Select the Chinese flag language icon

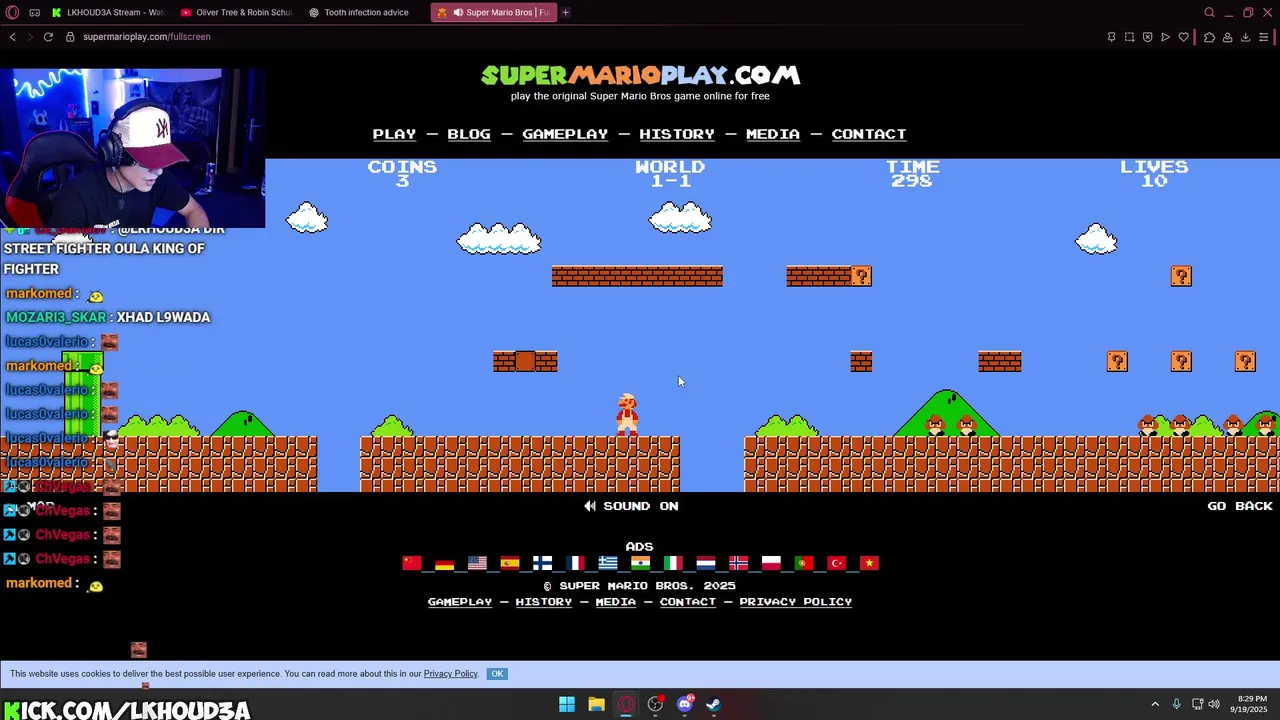click(412, 563)
